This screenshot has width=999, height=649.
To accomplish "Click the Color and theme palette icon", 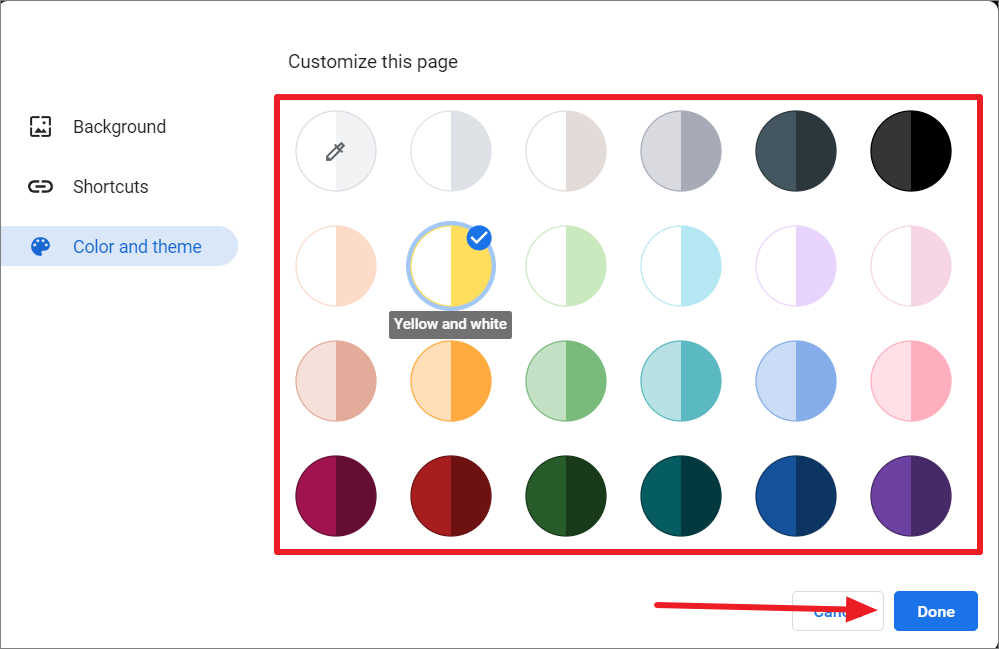I will 40,246.
